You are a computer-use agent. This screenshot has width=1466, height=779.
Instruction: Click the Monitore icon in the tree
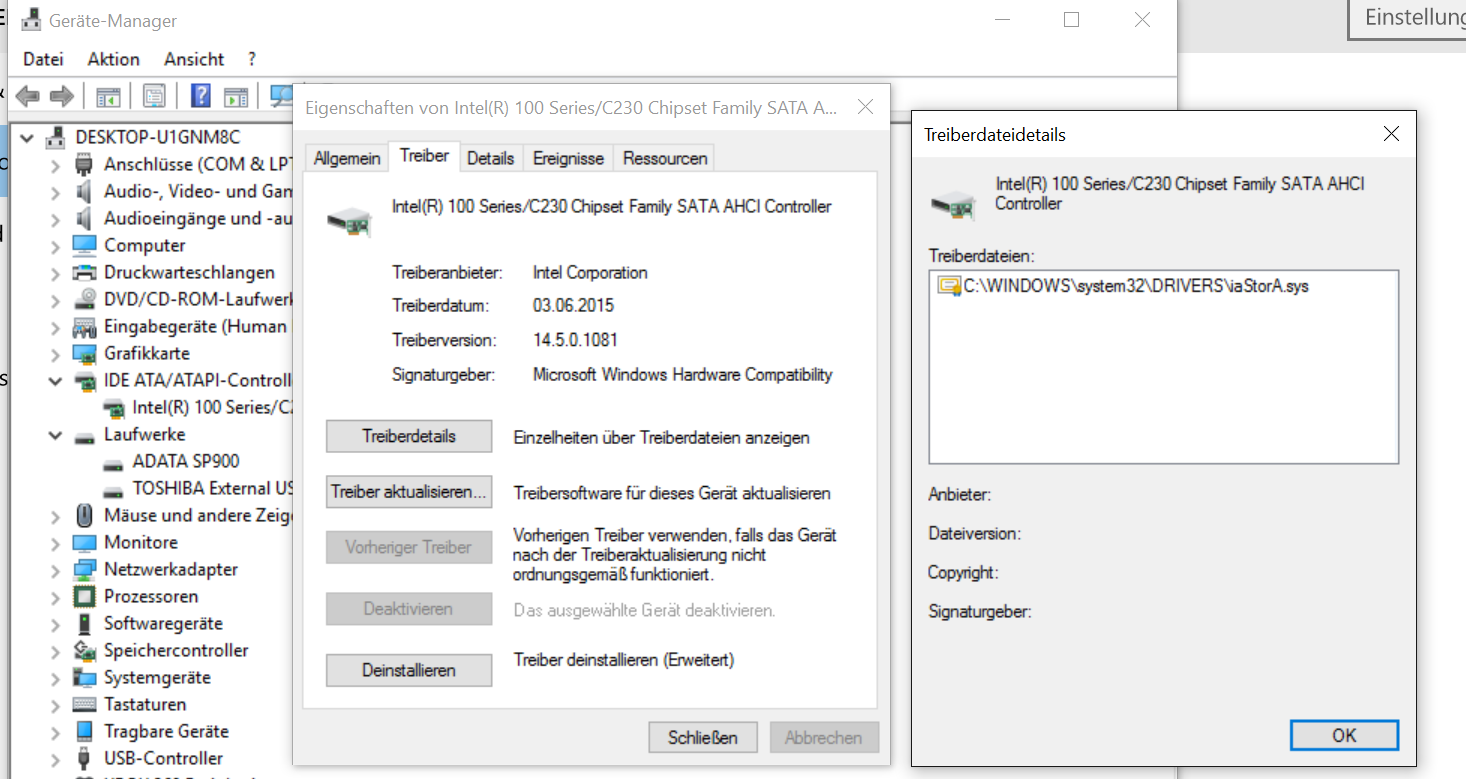[85, 542]
